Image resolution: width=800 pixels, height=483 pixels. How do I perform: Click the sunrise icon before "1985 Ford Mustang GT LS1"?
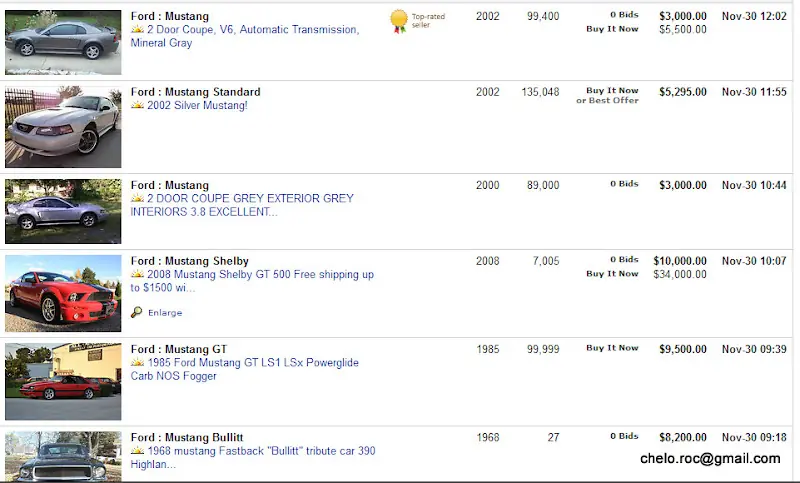[x=137, y=363]
